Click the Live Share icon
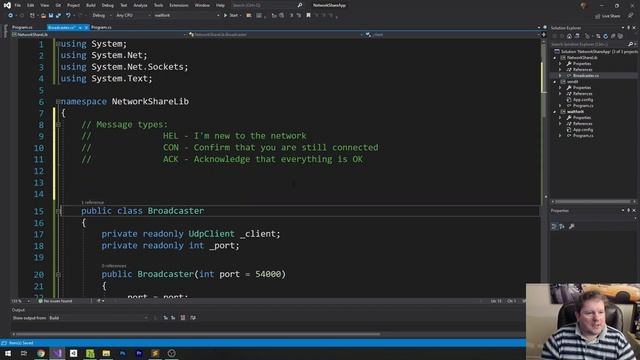 [x=598, y=16]
